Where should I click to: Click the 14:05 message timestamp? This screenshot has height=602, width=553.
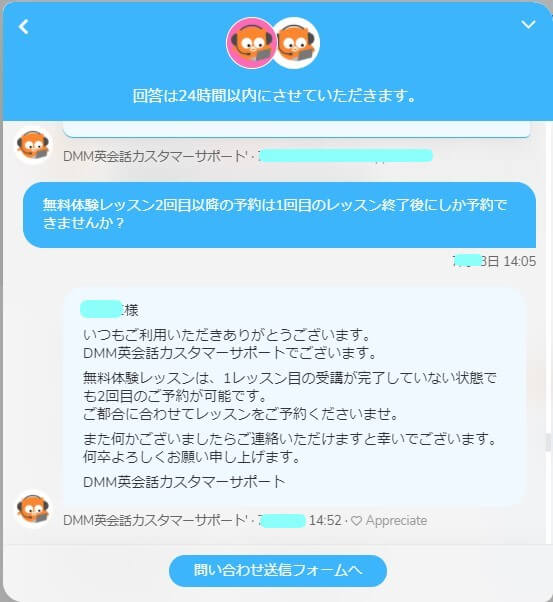520,261
